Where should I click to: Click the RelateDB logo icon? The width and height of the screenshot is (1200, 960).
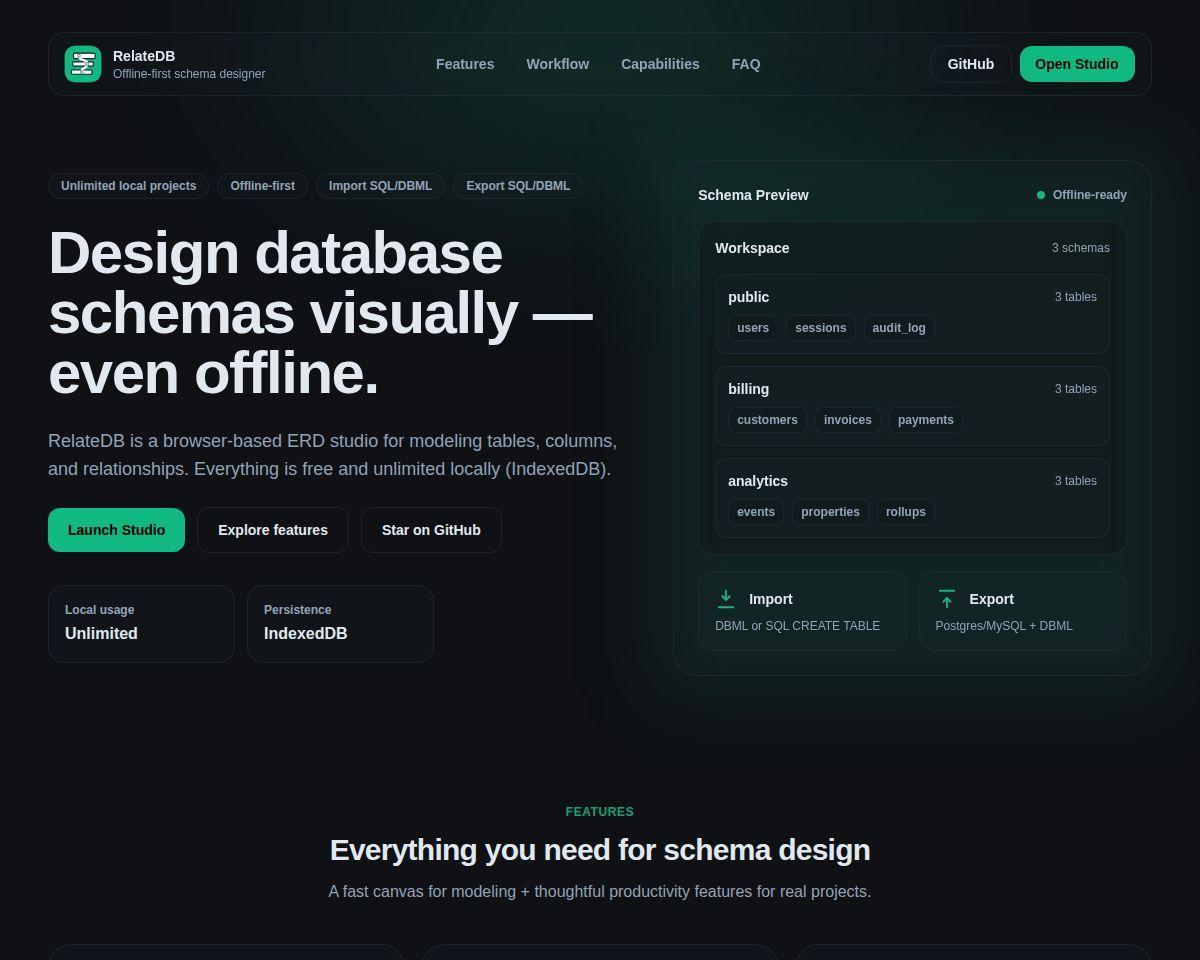click(x=83, y=64)
